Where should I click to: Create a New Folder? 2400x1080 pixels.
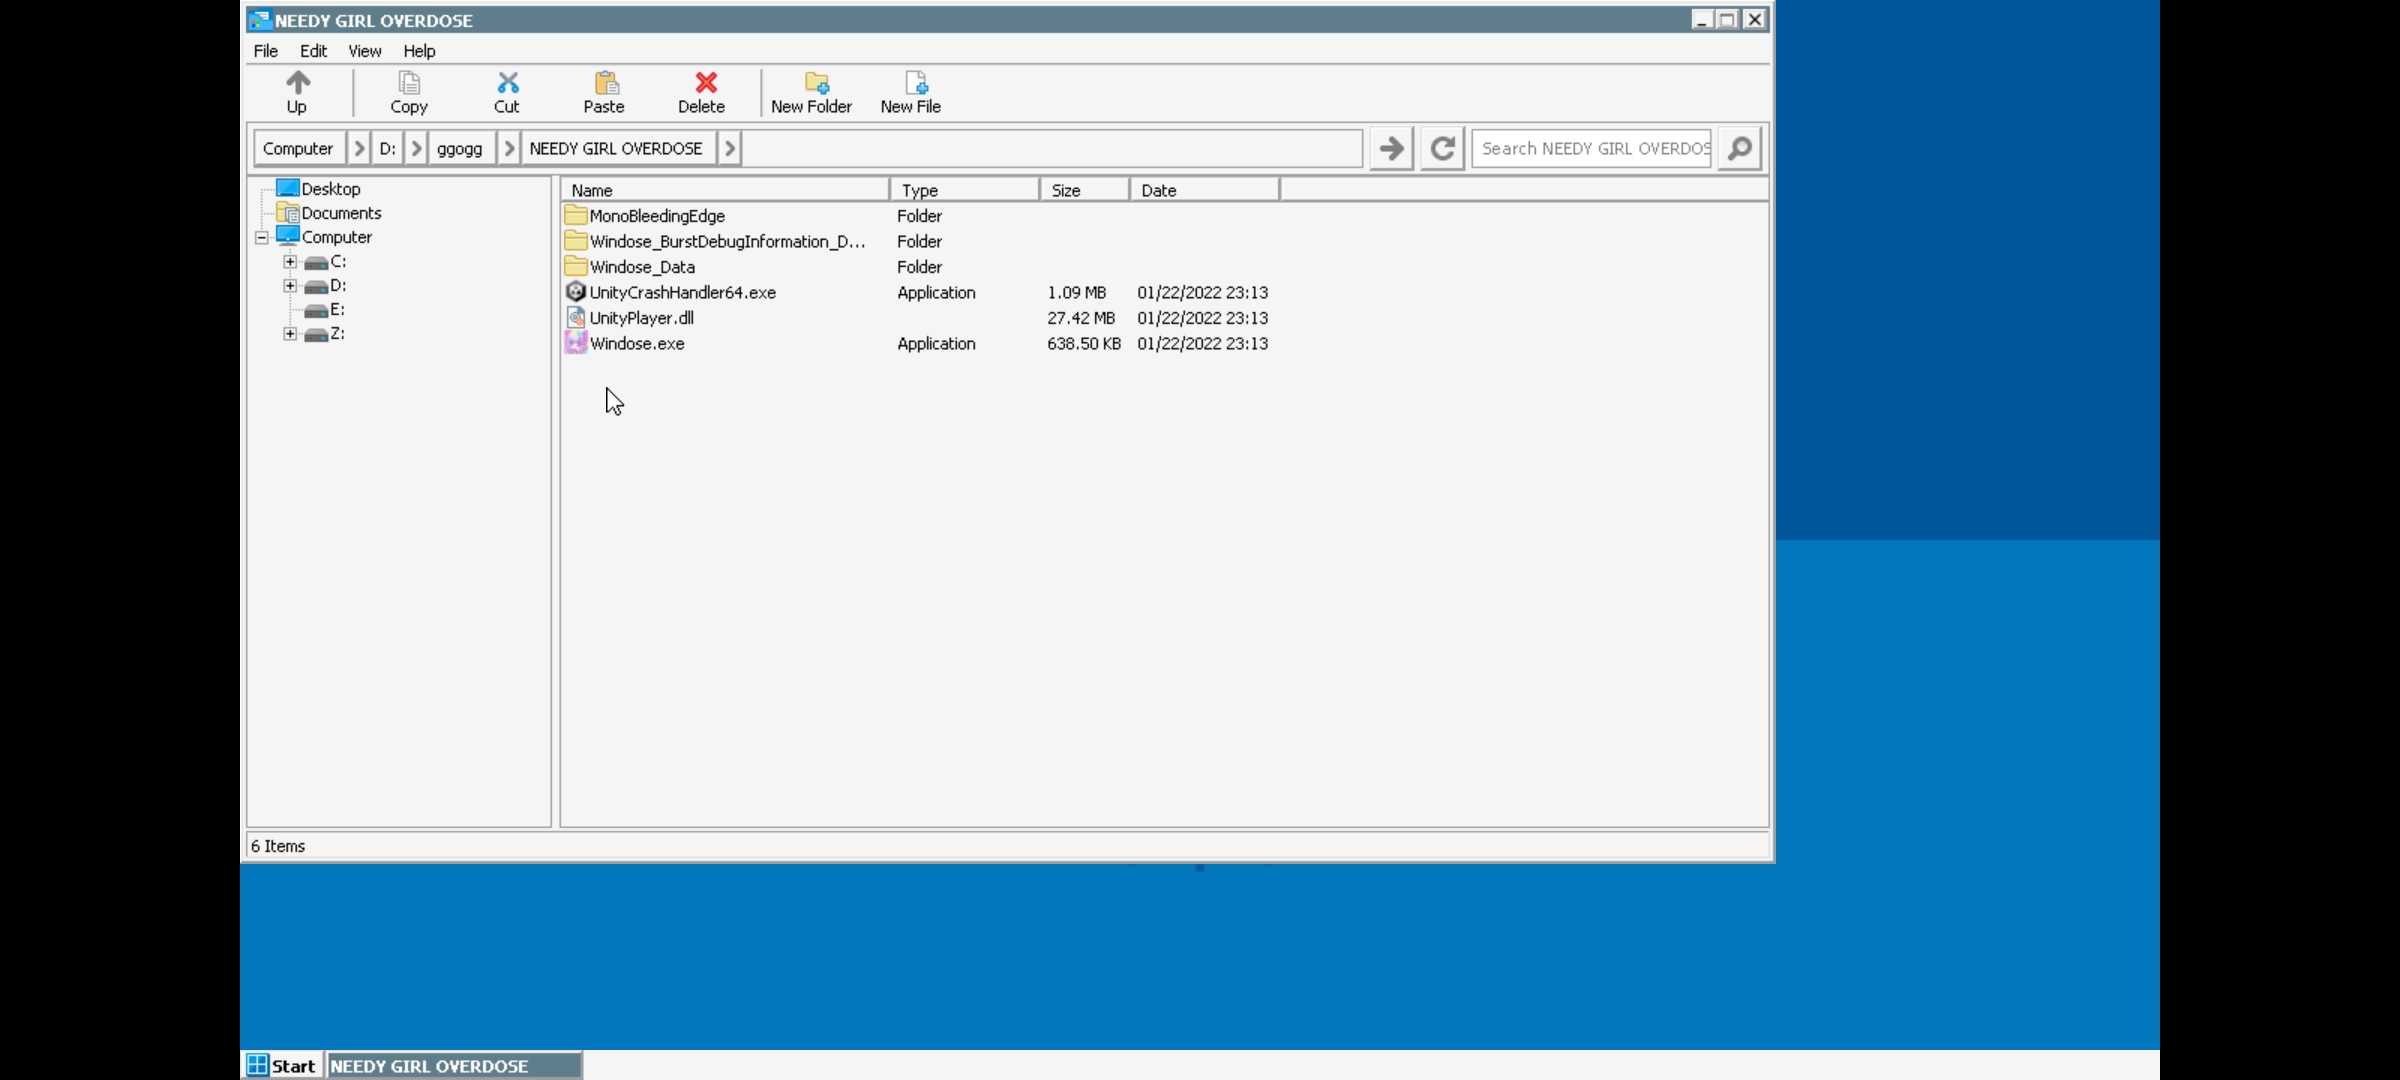[811, 92]
